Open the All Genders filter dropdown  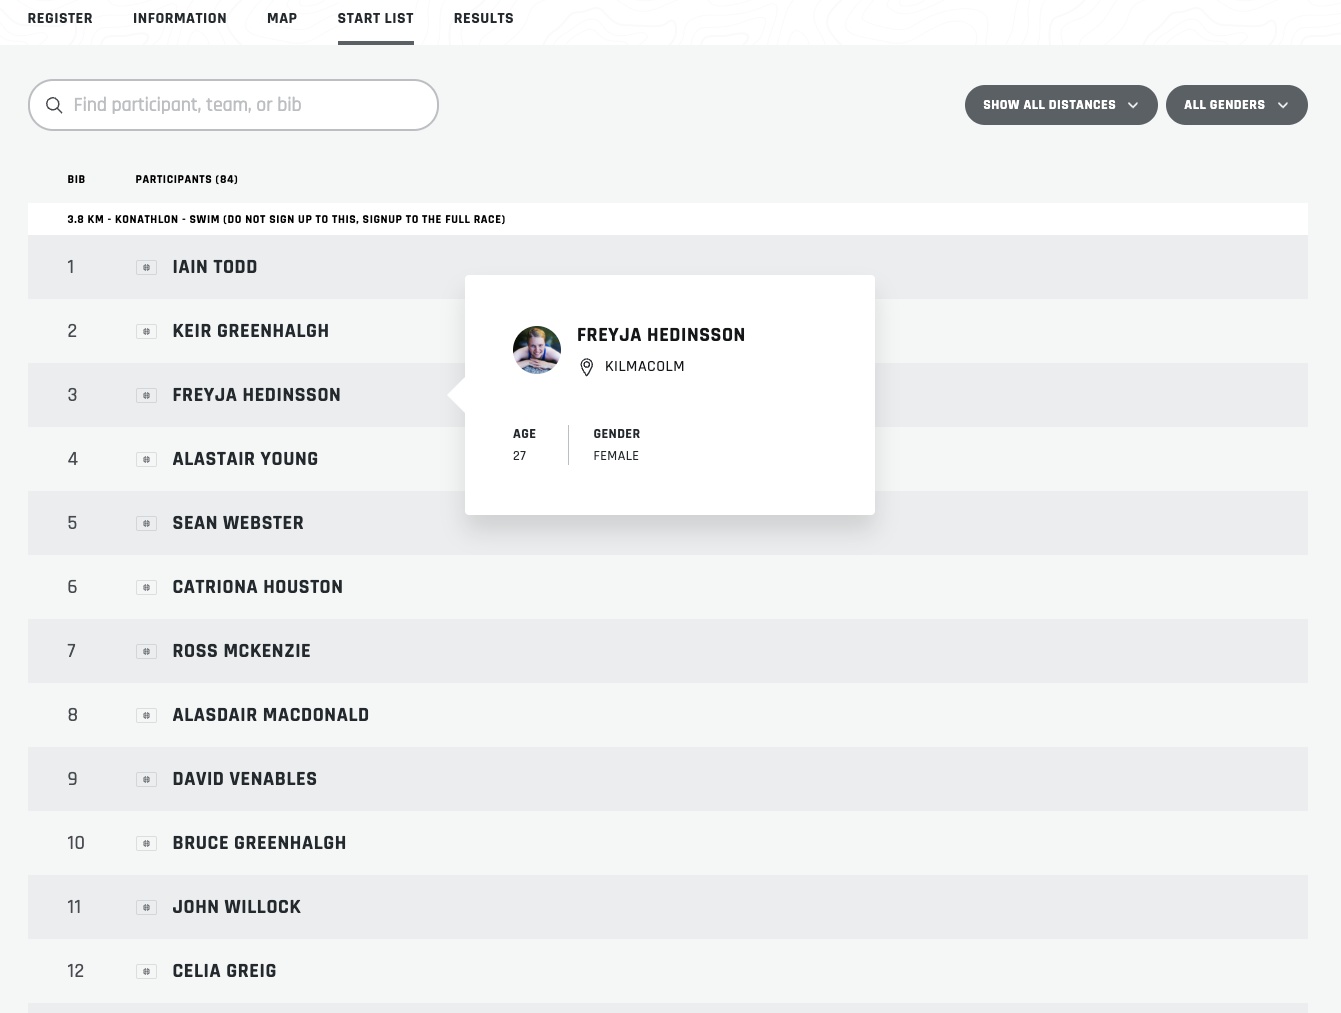coord(1236,105)
